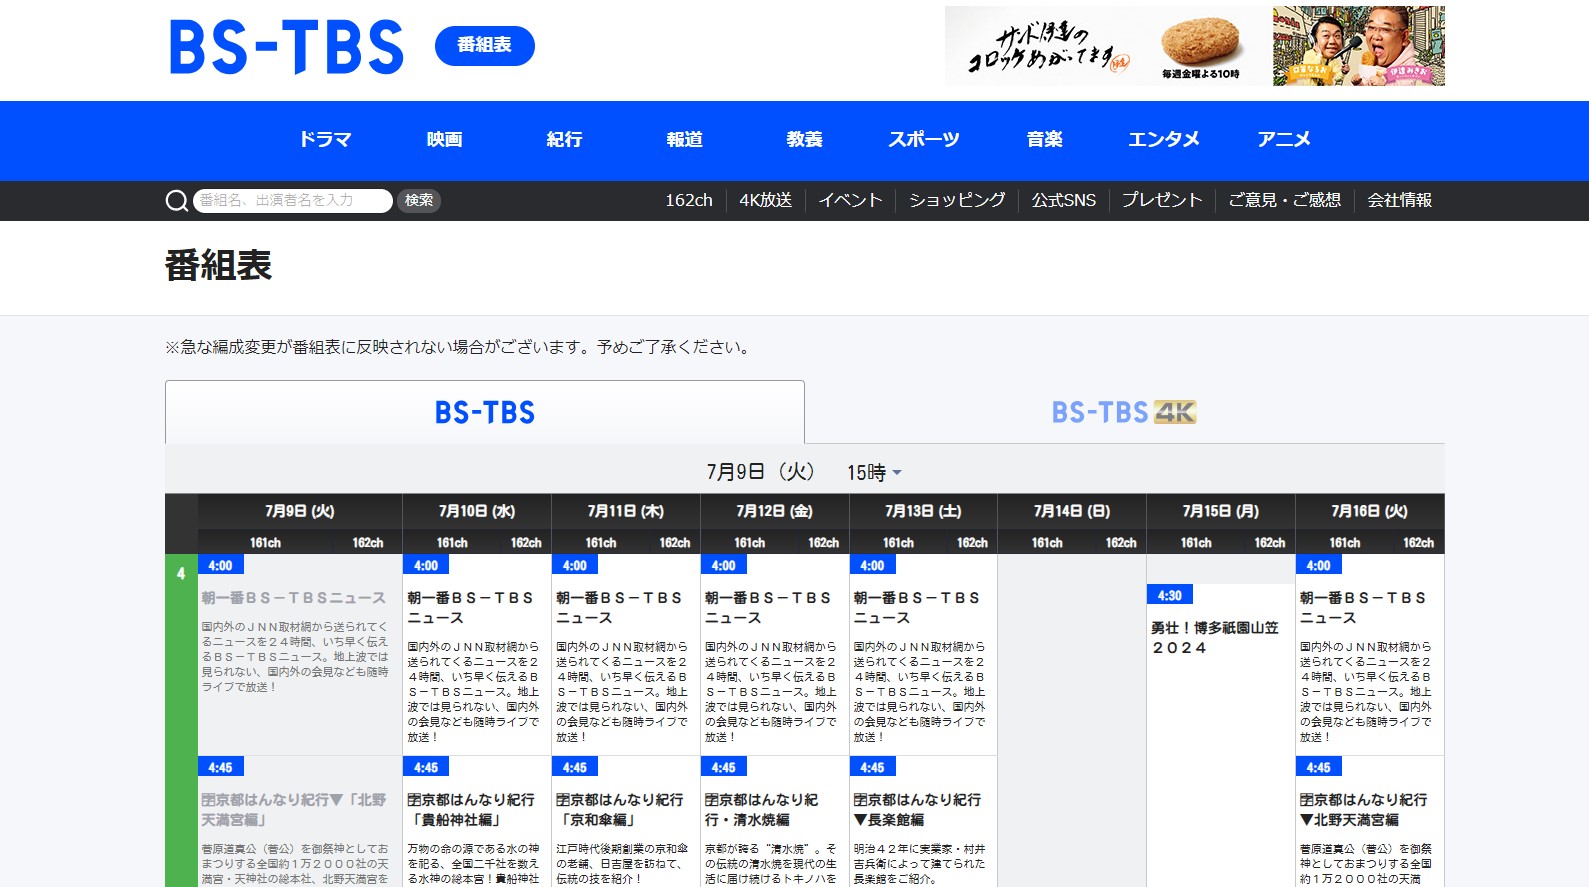Open 京都はんなり紀行▼北野天満宮編 on 7月16日
Viewport: 1589px width, 887px height.
pos(1364,810)
